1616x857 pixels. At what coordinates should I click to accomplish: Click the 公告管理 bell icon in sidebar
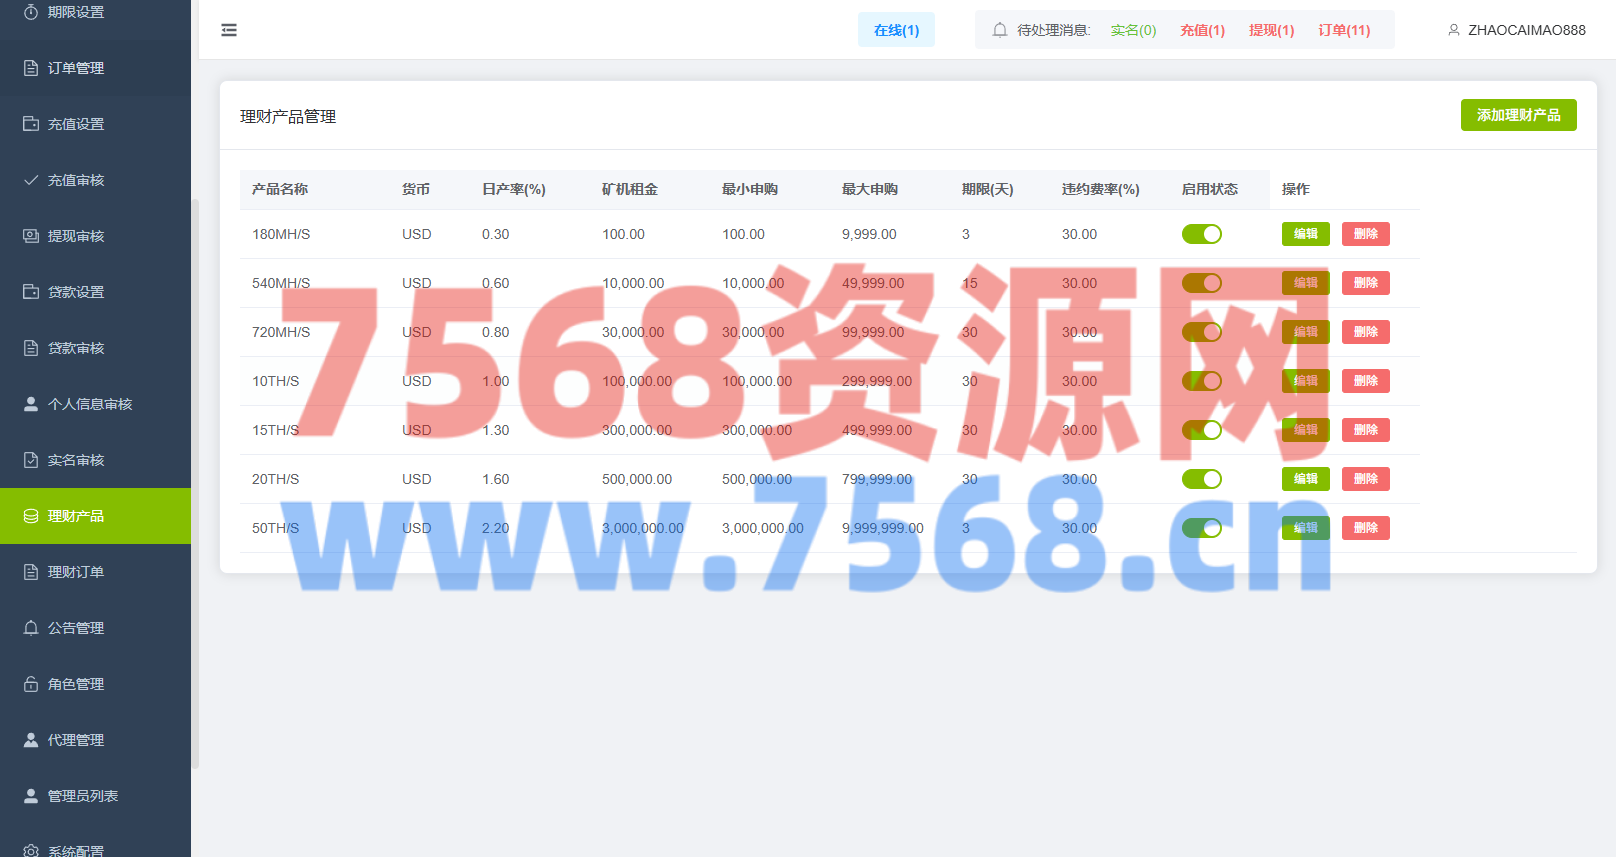[x=31, y=628]
